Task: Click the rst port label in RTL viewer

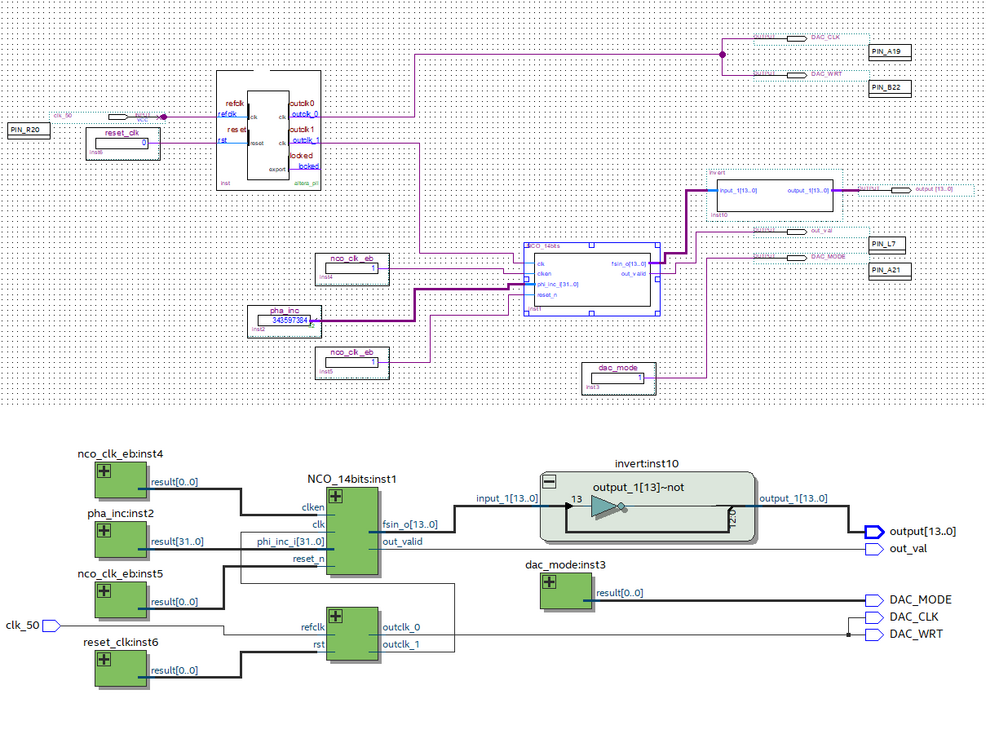Action: (x=319, y=645)
